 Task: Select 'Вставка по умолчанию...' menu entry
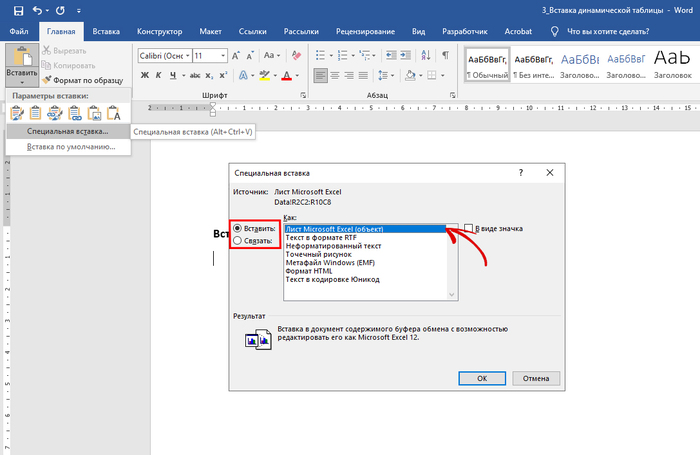point(68,146)
